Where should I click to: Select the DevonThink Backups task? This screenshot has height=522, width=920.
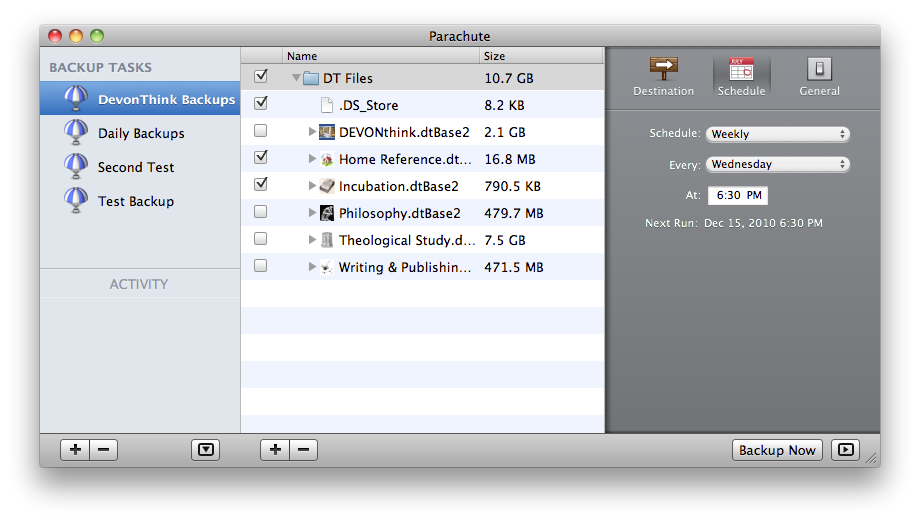pyautogui.click(x=140, y=99)
